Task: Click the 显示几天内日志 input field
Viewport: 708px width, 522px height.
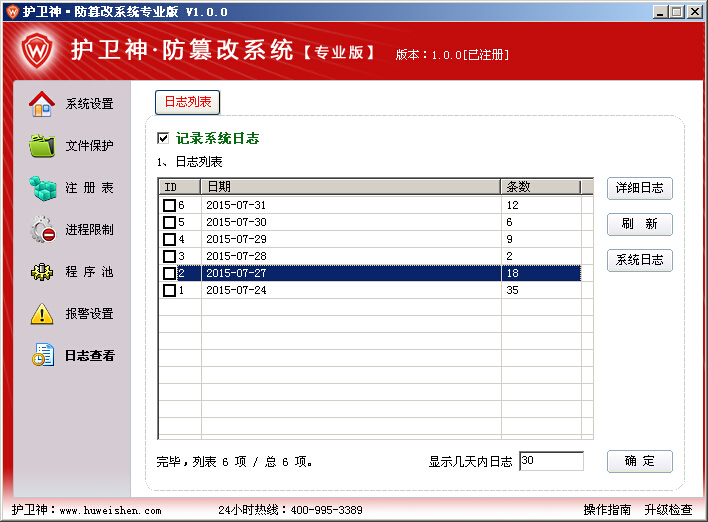Action: tap(551, 461)
